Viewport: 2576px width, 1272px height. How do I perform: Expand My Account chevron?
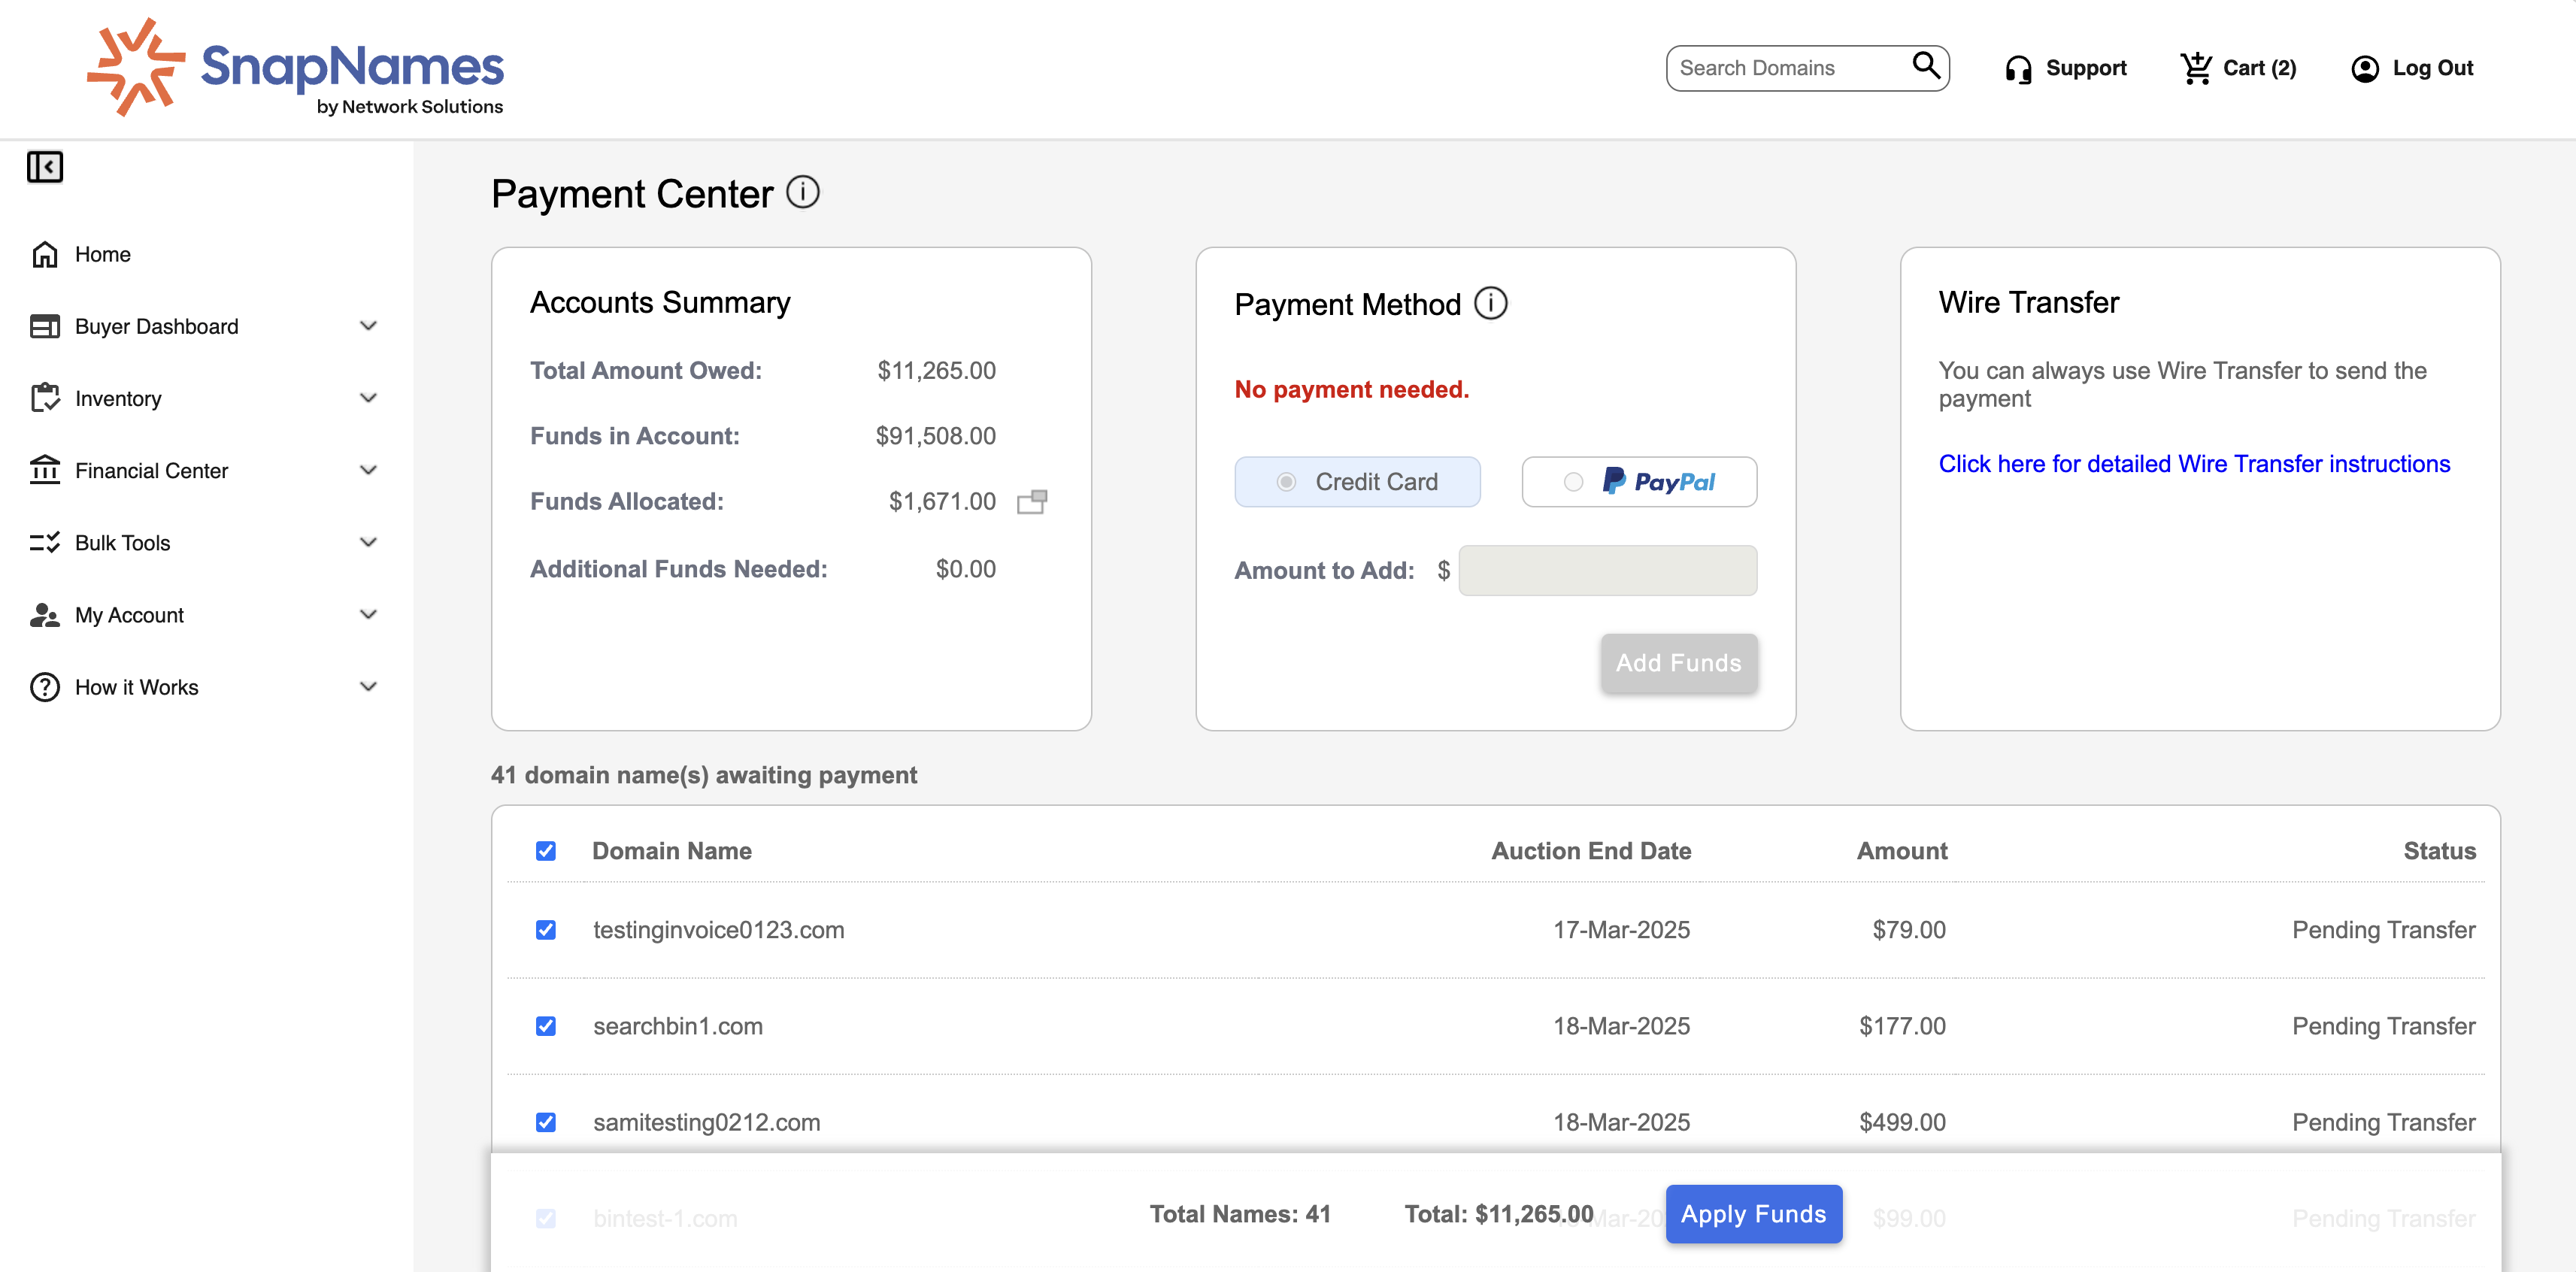click(x=369, y=614)
